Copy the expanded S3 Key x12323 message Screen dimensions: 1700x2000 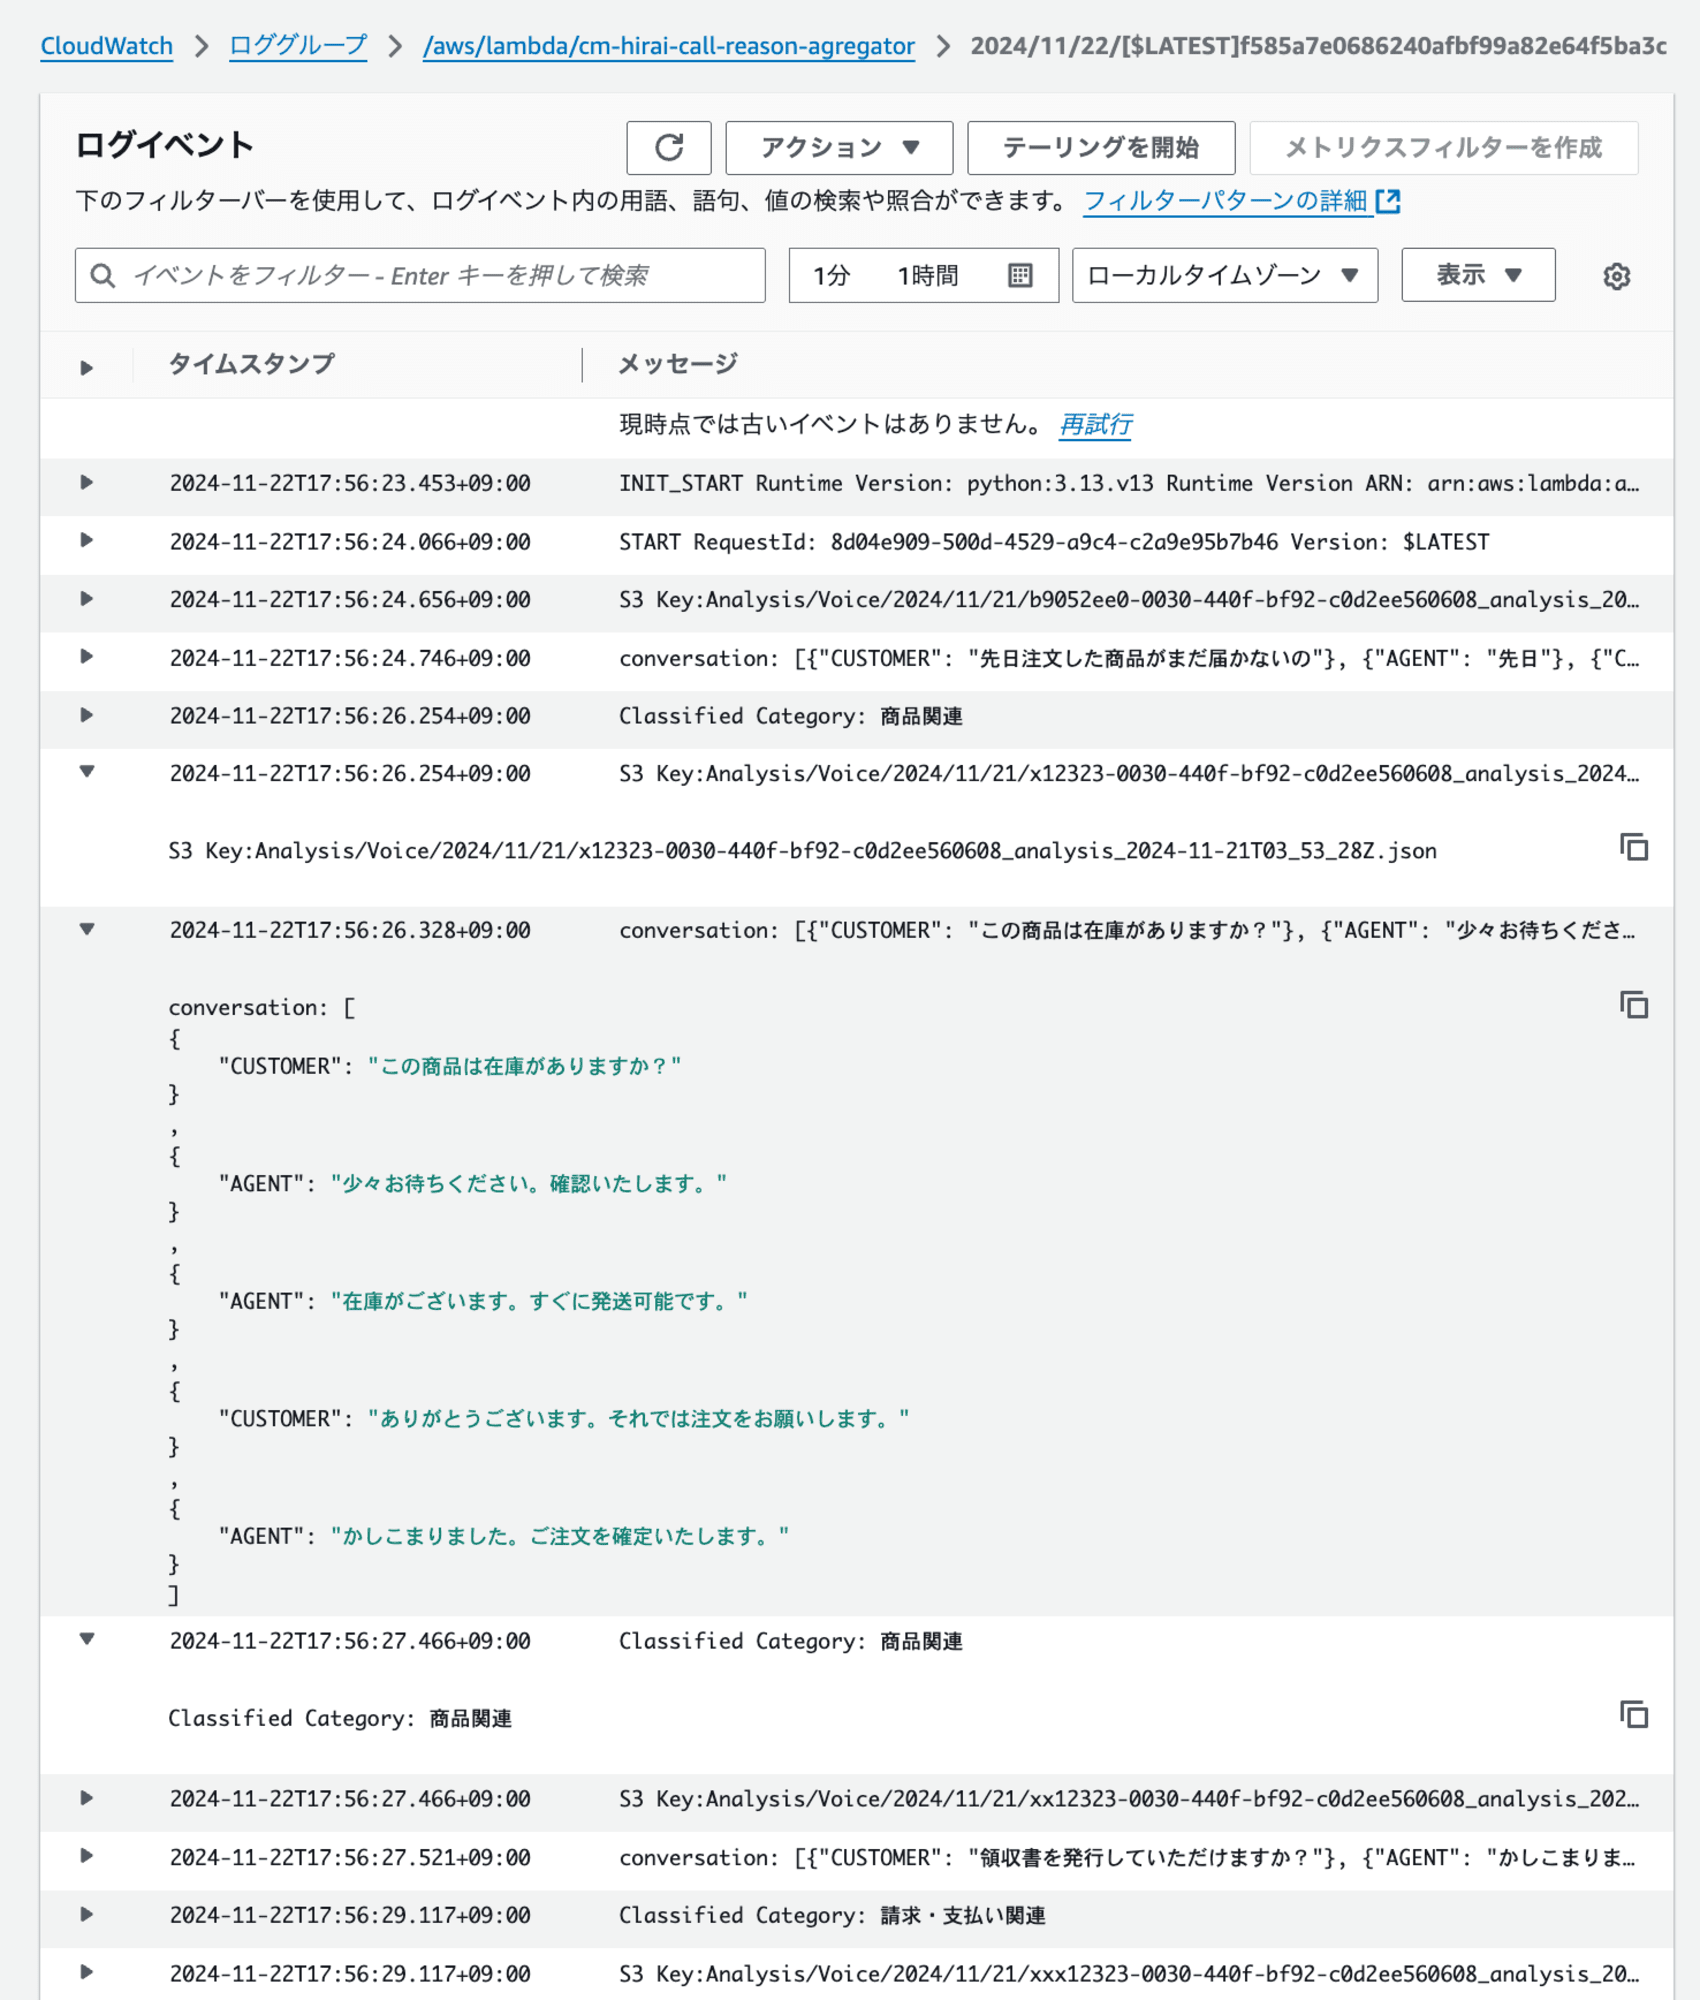[x=1633, y=848]
